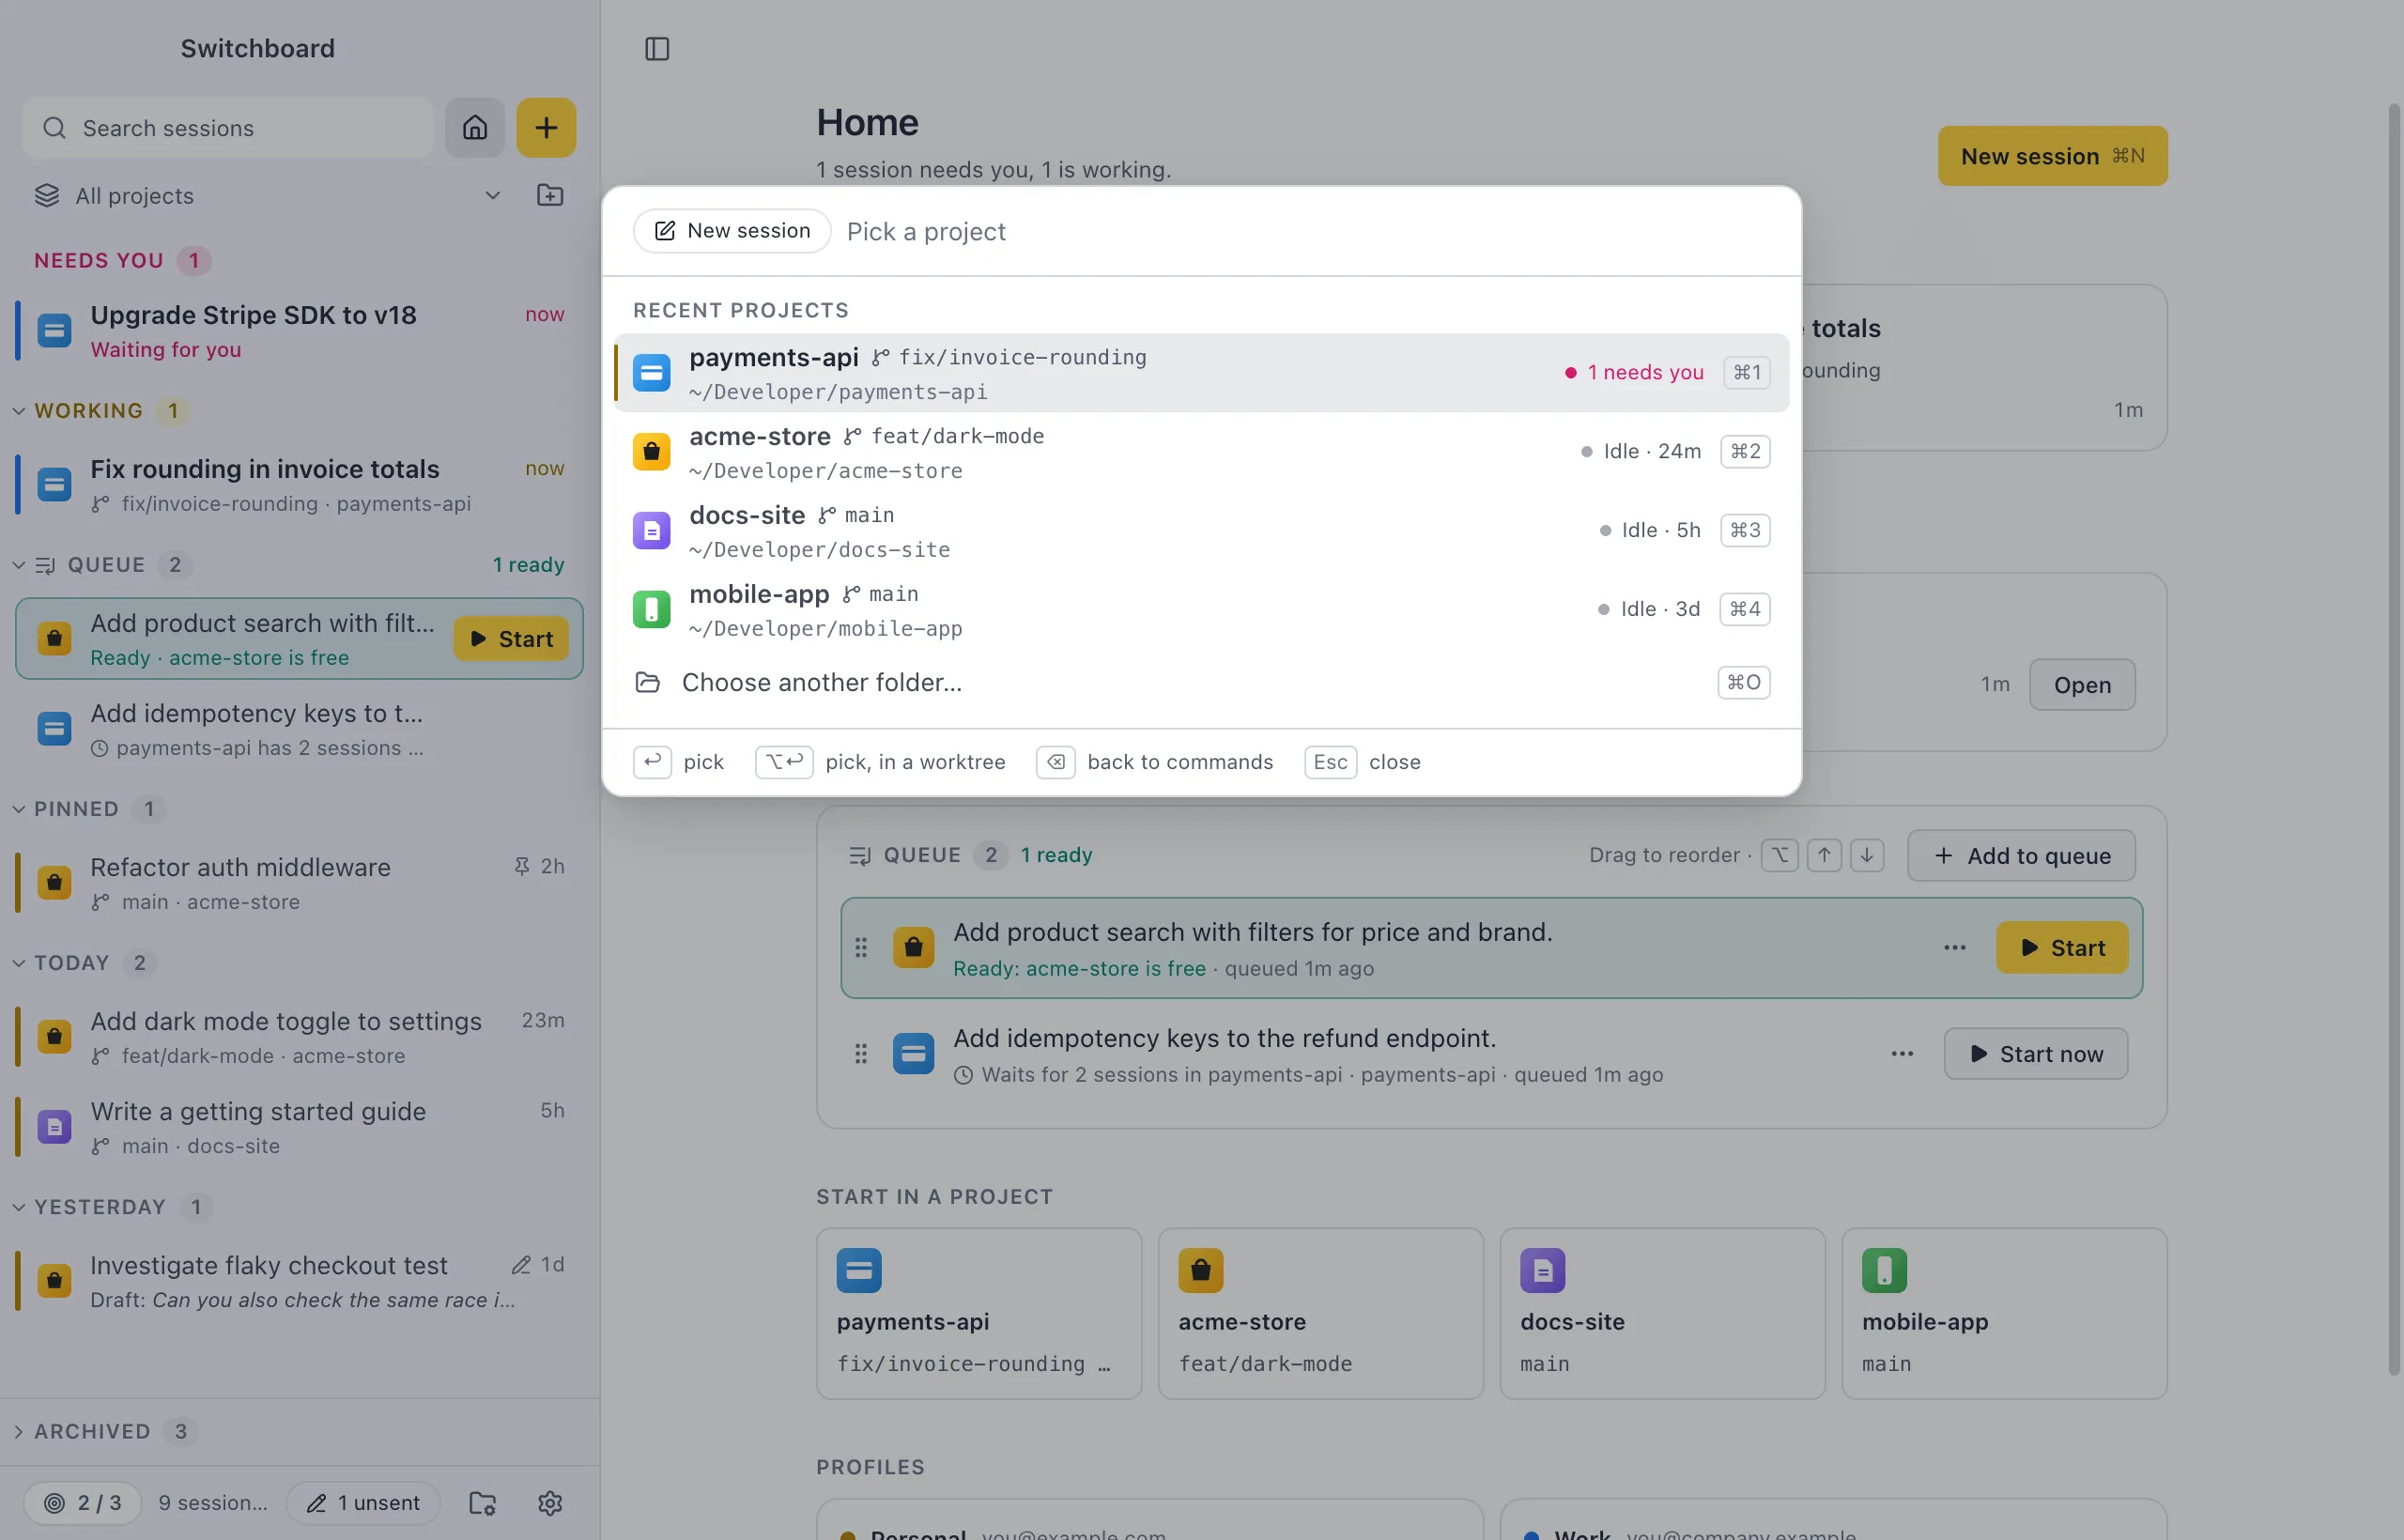Click the Queue list icon in sidebar header

(45, 565)
